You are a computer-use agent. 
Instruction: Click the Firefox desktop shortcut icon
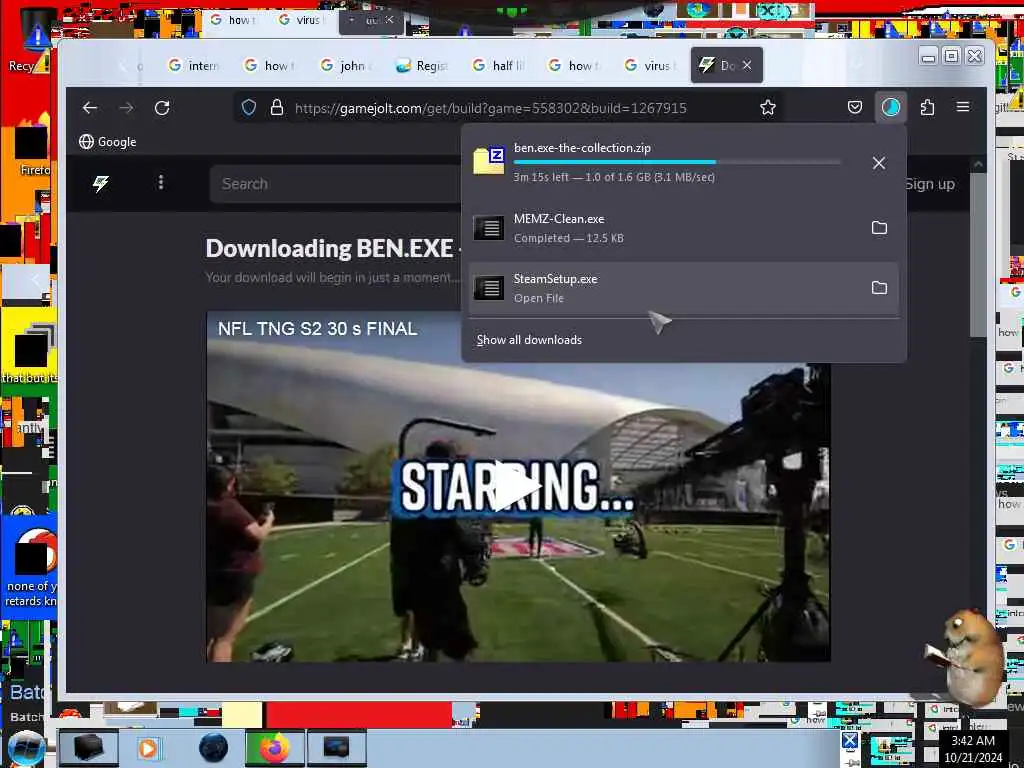tap(33, 149)
